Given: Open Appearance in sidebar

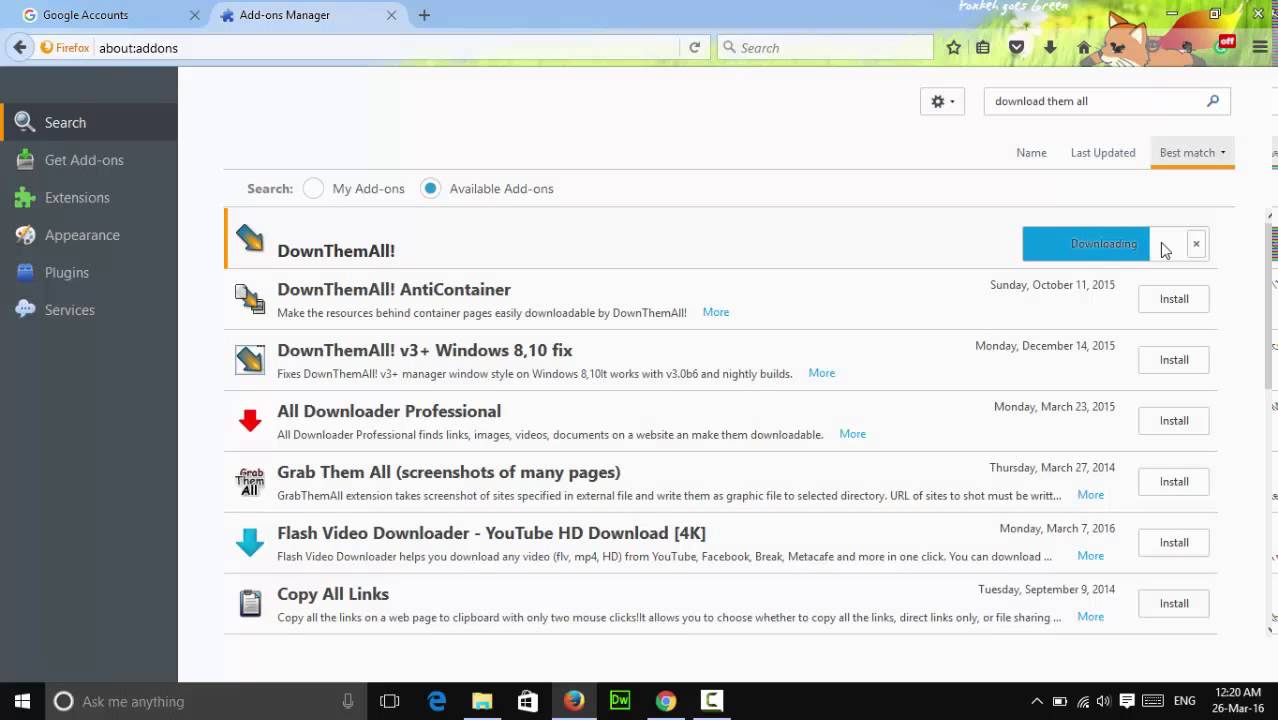Looking at the screenshot, I should (89, 235).
